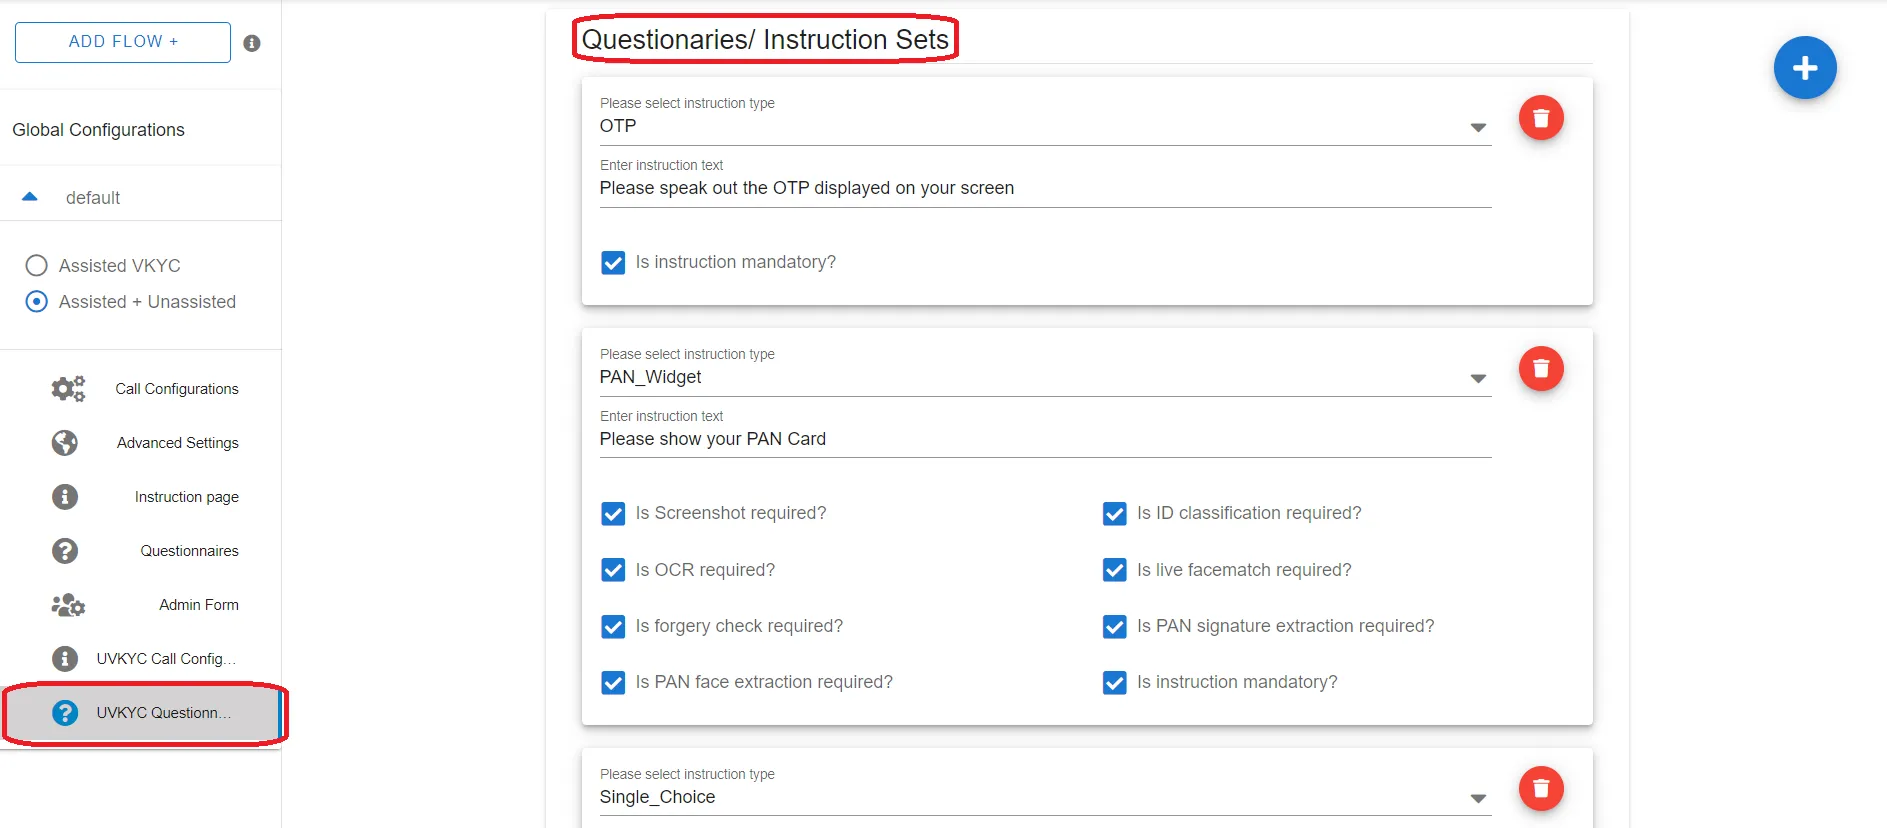
Task: Click the UVKYC Call Config info icon
Action: [x=65, y=659]
